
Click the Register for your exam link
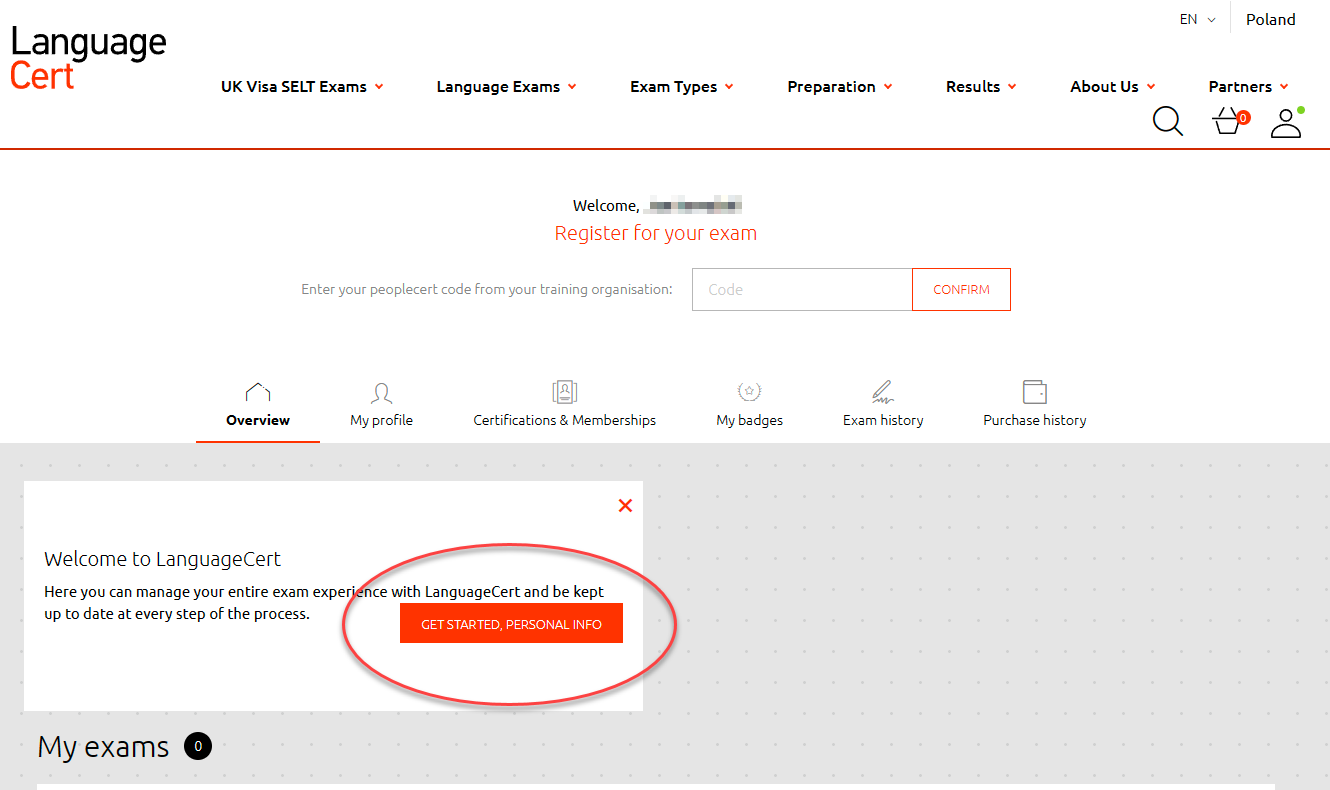[656, 233]
